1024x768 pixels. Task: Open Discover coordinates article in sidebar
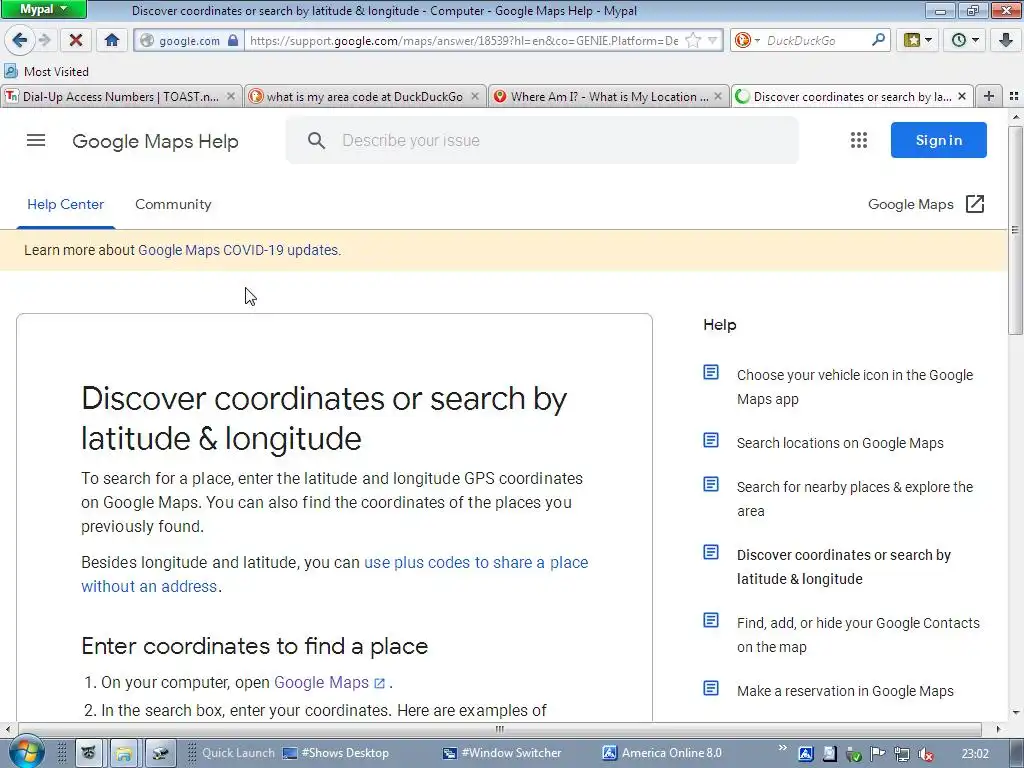pyautogui.click(x=844, y=567)
